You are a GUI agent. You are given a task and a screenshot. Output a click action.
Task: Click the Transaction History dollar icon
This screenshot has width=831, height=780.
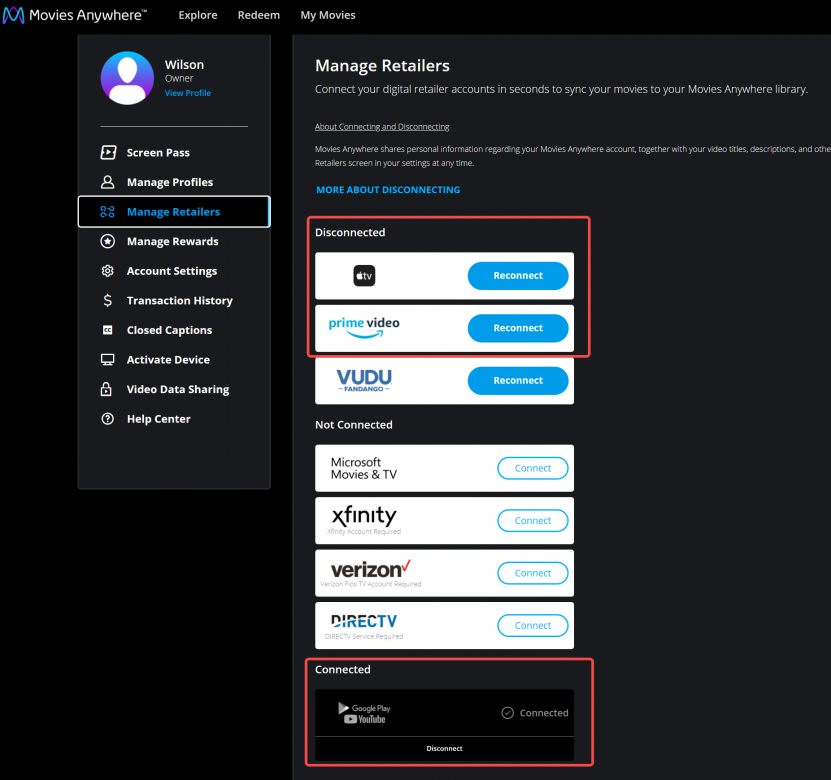click(x=108, y=300)
